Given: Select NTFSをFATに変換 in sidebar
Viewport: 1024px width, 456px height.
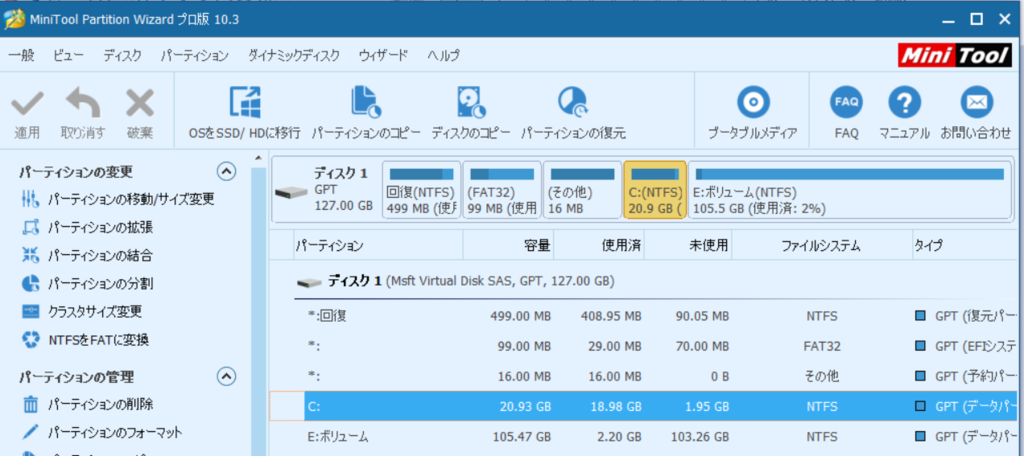Looking at the screenshot, I should (85, 340).
